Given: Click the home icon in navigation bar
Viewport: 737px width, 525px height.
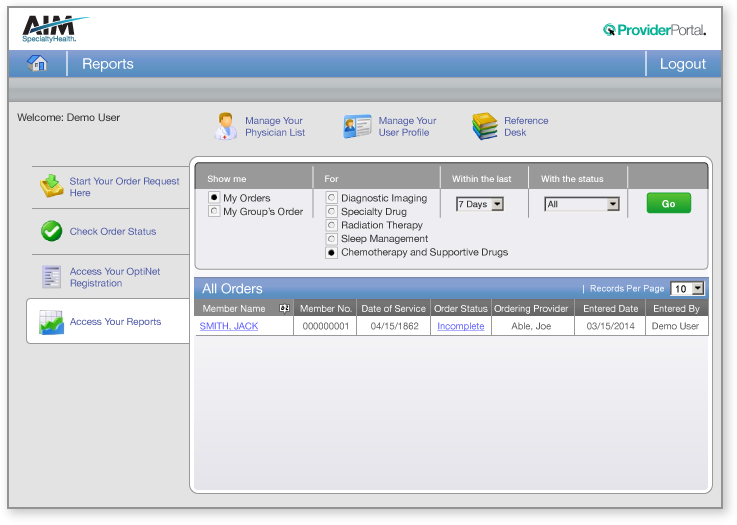Looking at the screenshot, I should pyautogui.click(x=38, y=63).
